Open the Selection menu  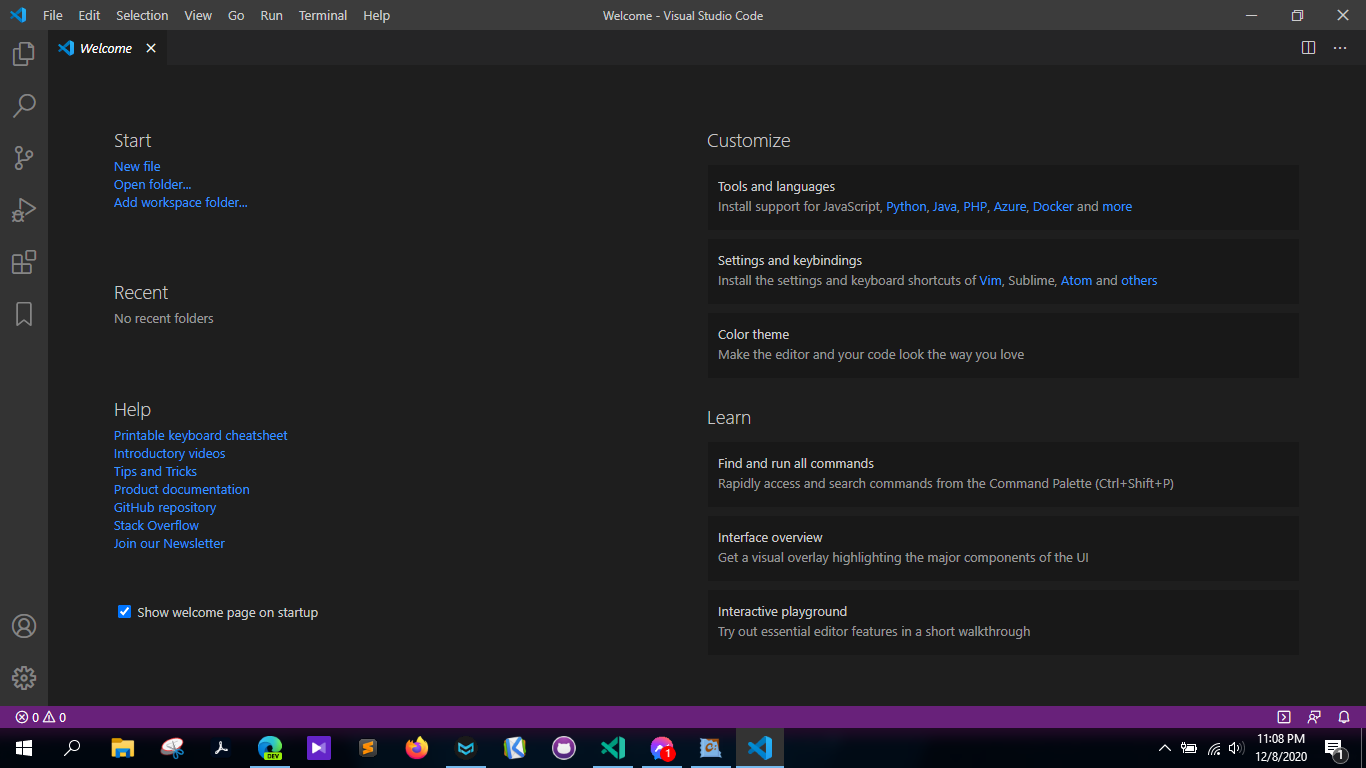142,15
